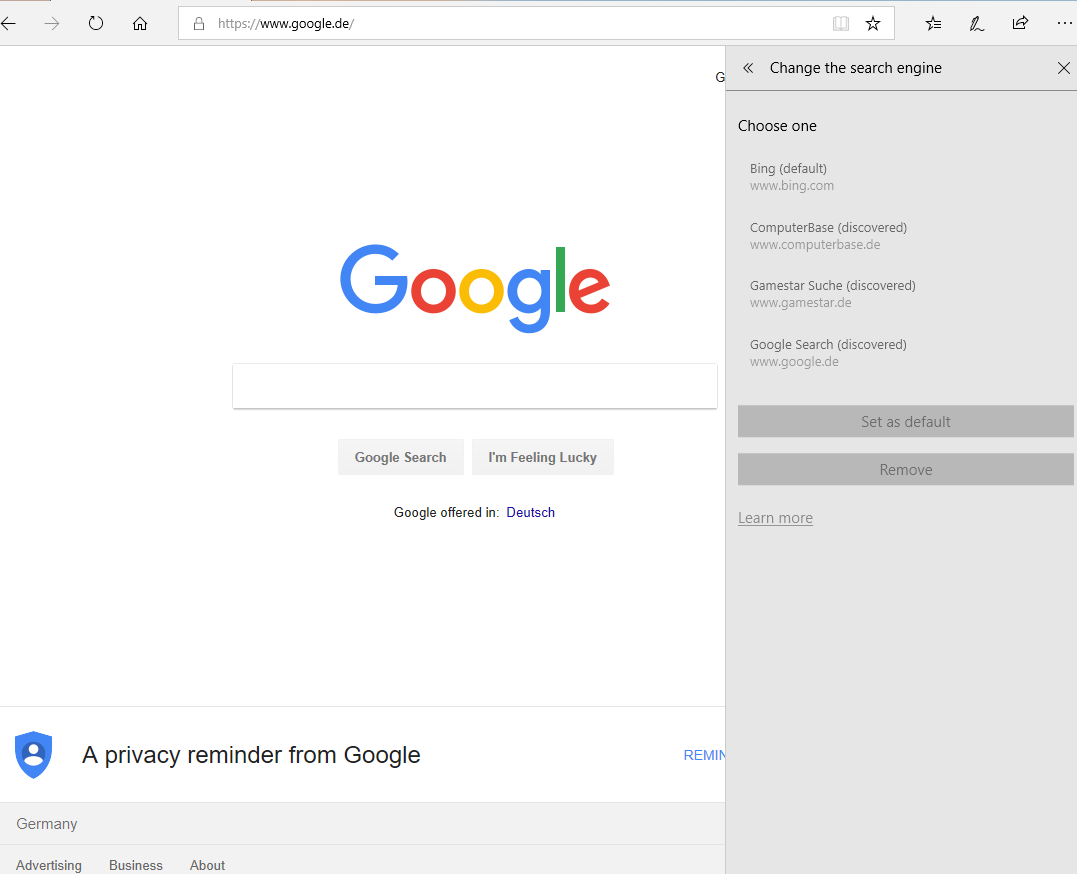Switch language with the Deutsch link
The image size is (1077, 874).
click(530, 512)
